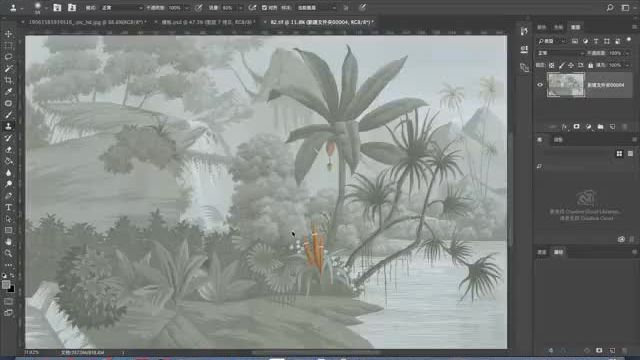Select the Zoom tool in toolbar
The height and width of the screenshot is (360, 640).
(8, 253)
